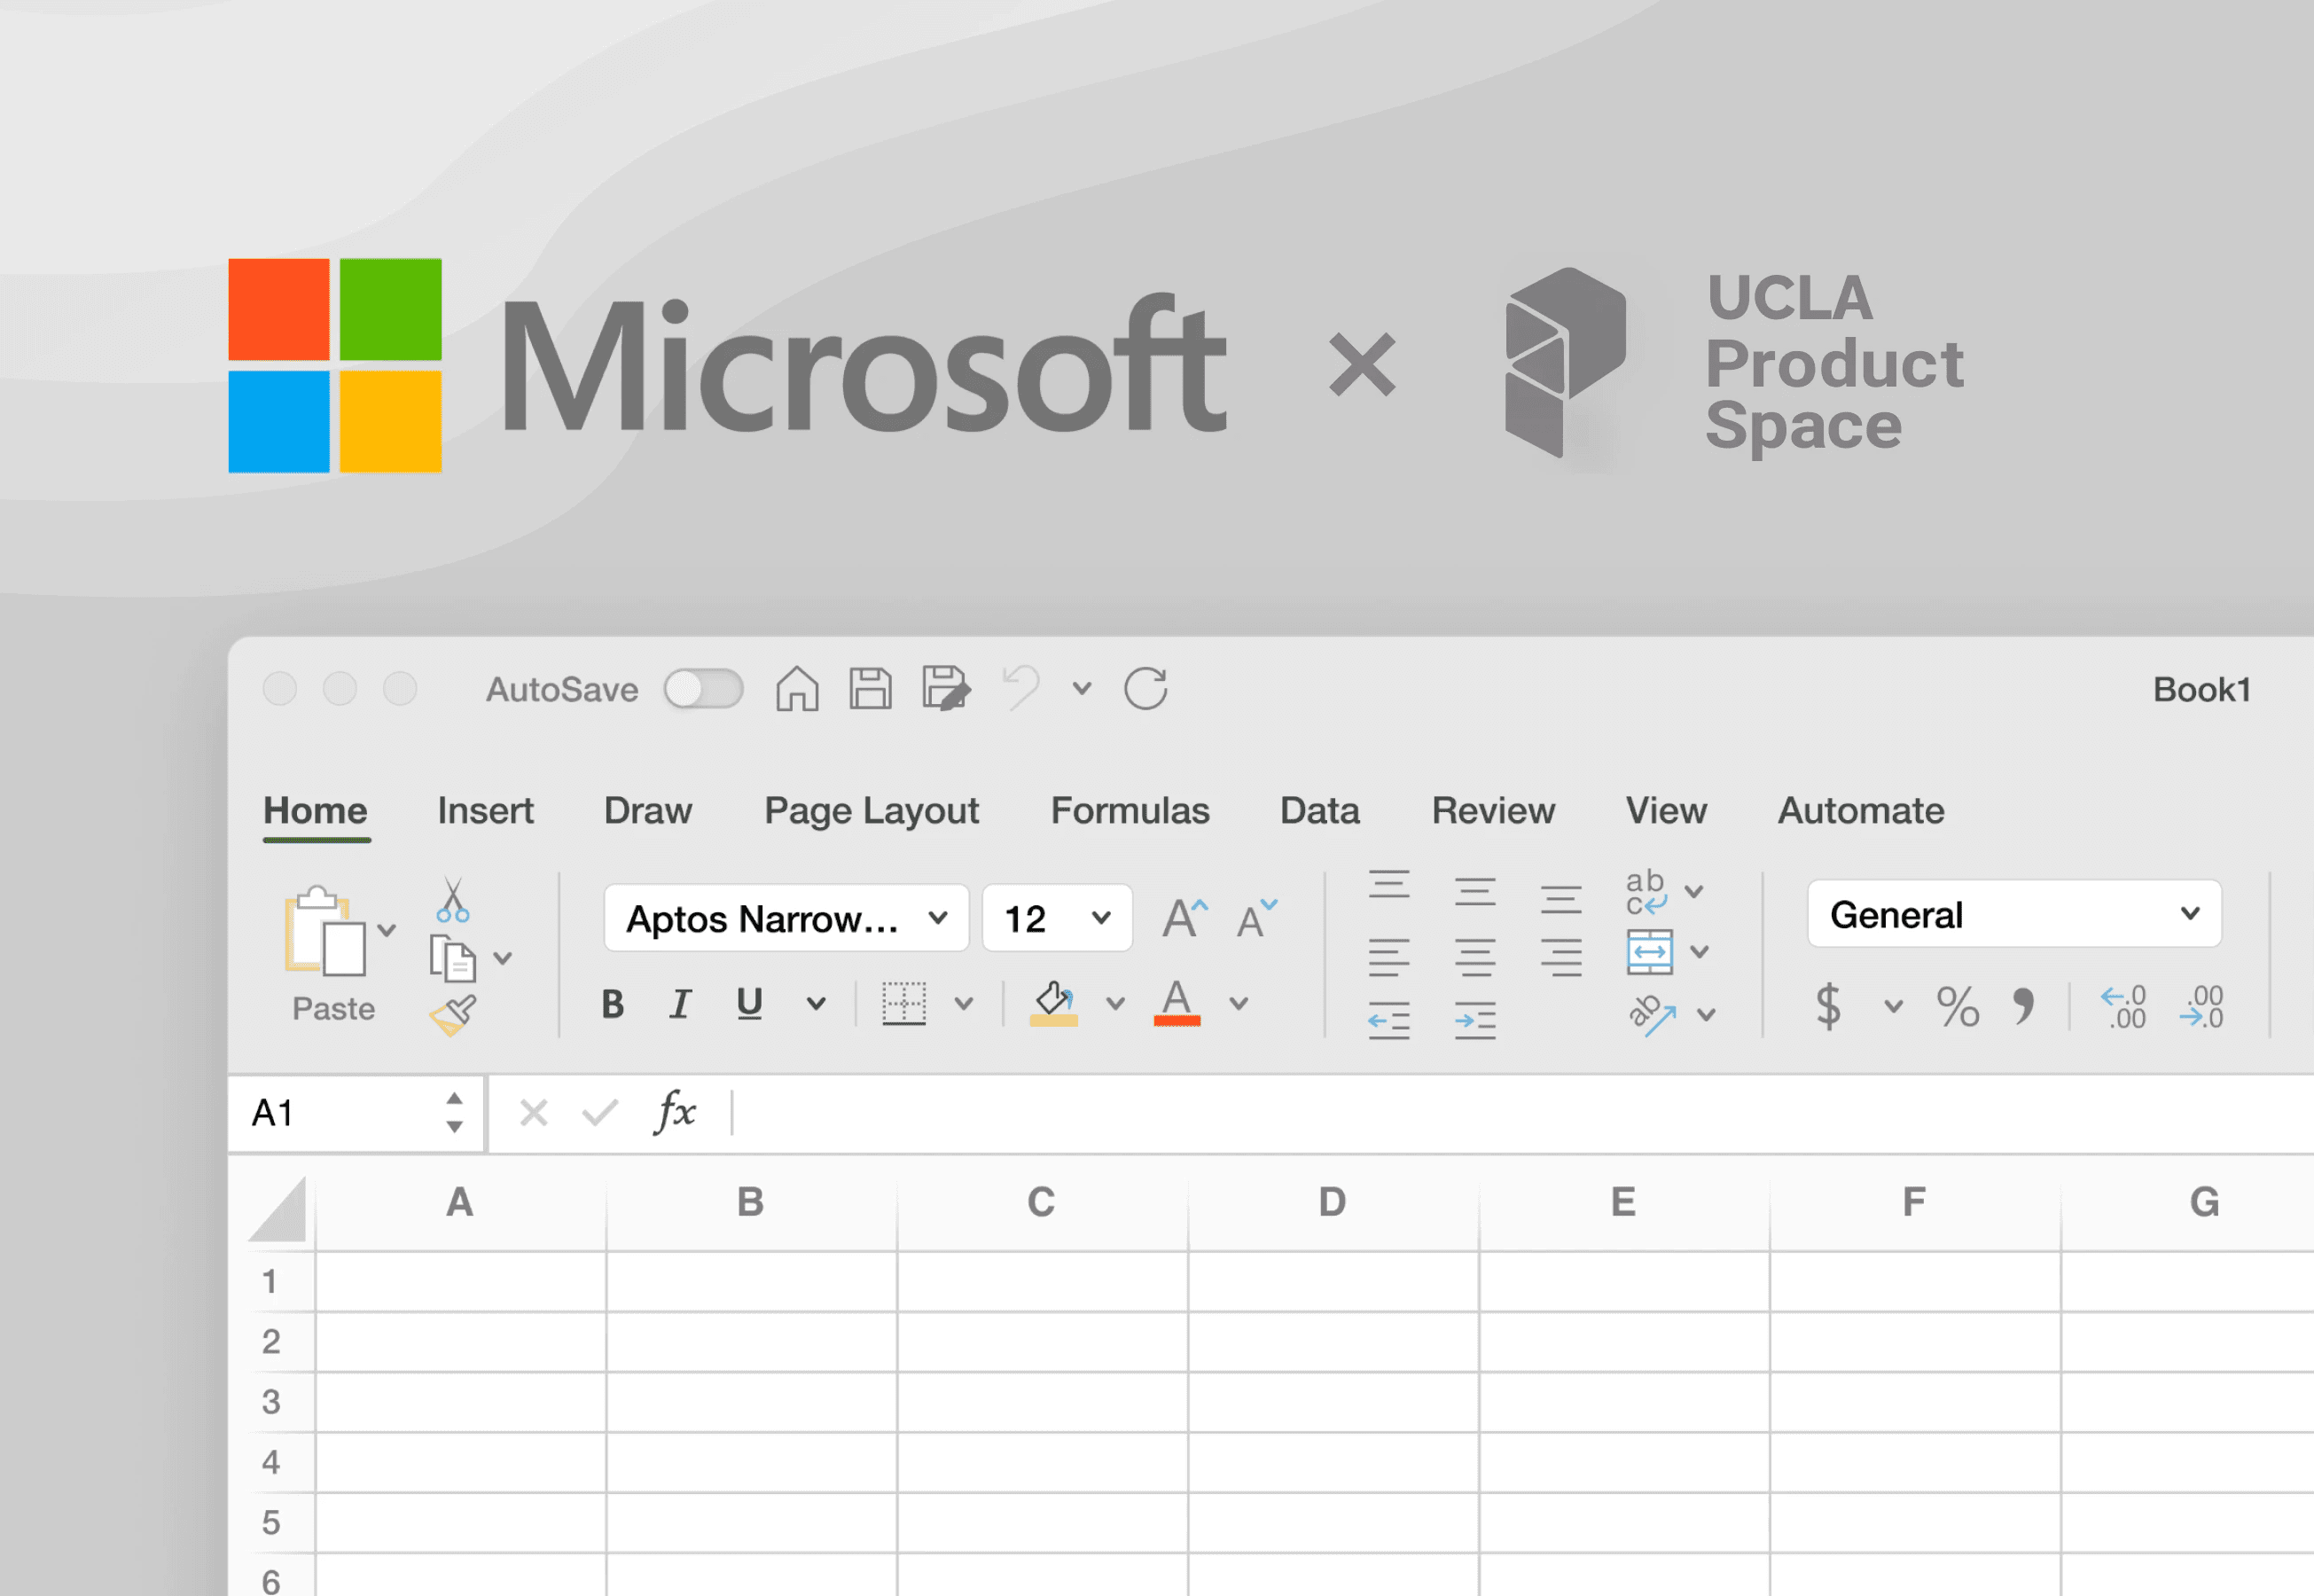This screenshot has height=1596, width=2314.
Task: Open the Automate tab
Action: (x=1861, y=811)
